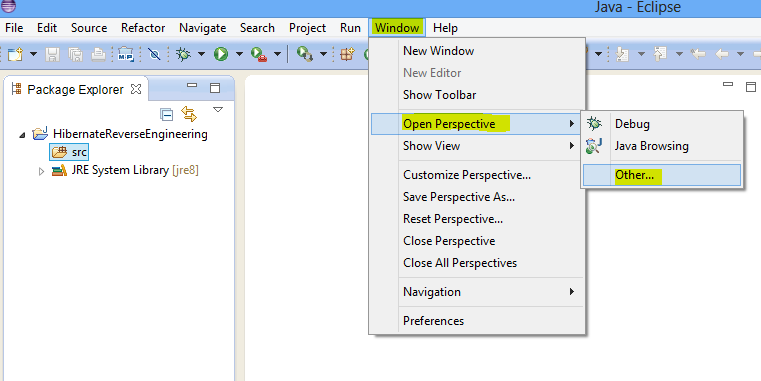
Task: Click the Save disk icon
Action: 52,54
